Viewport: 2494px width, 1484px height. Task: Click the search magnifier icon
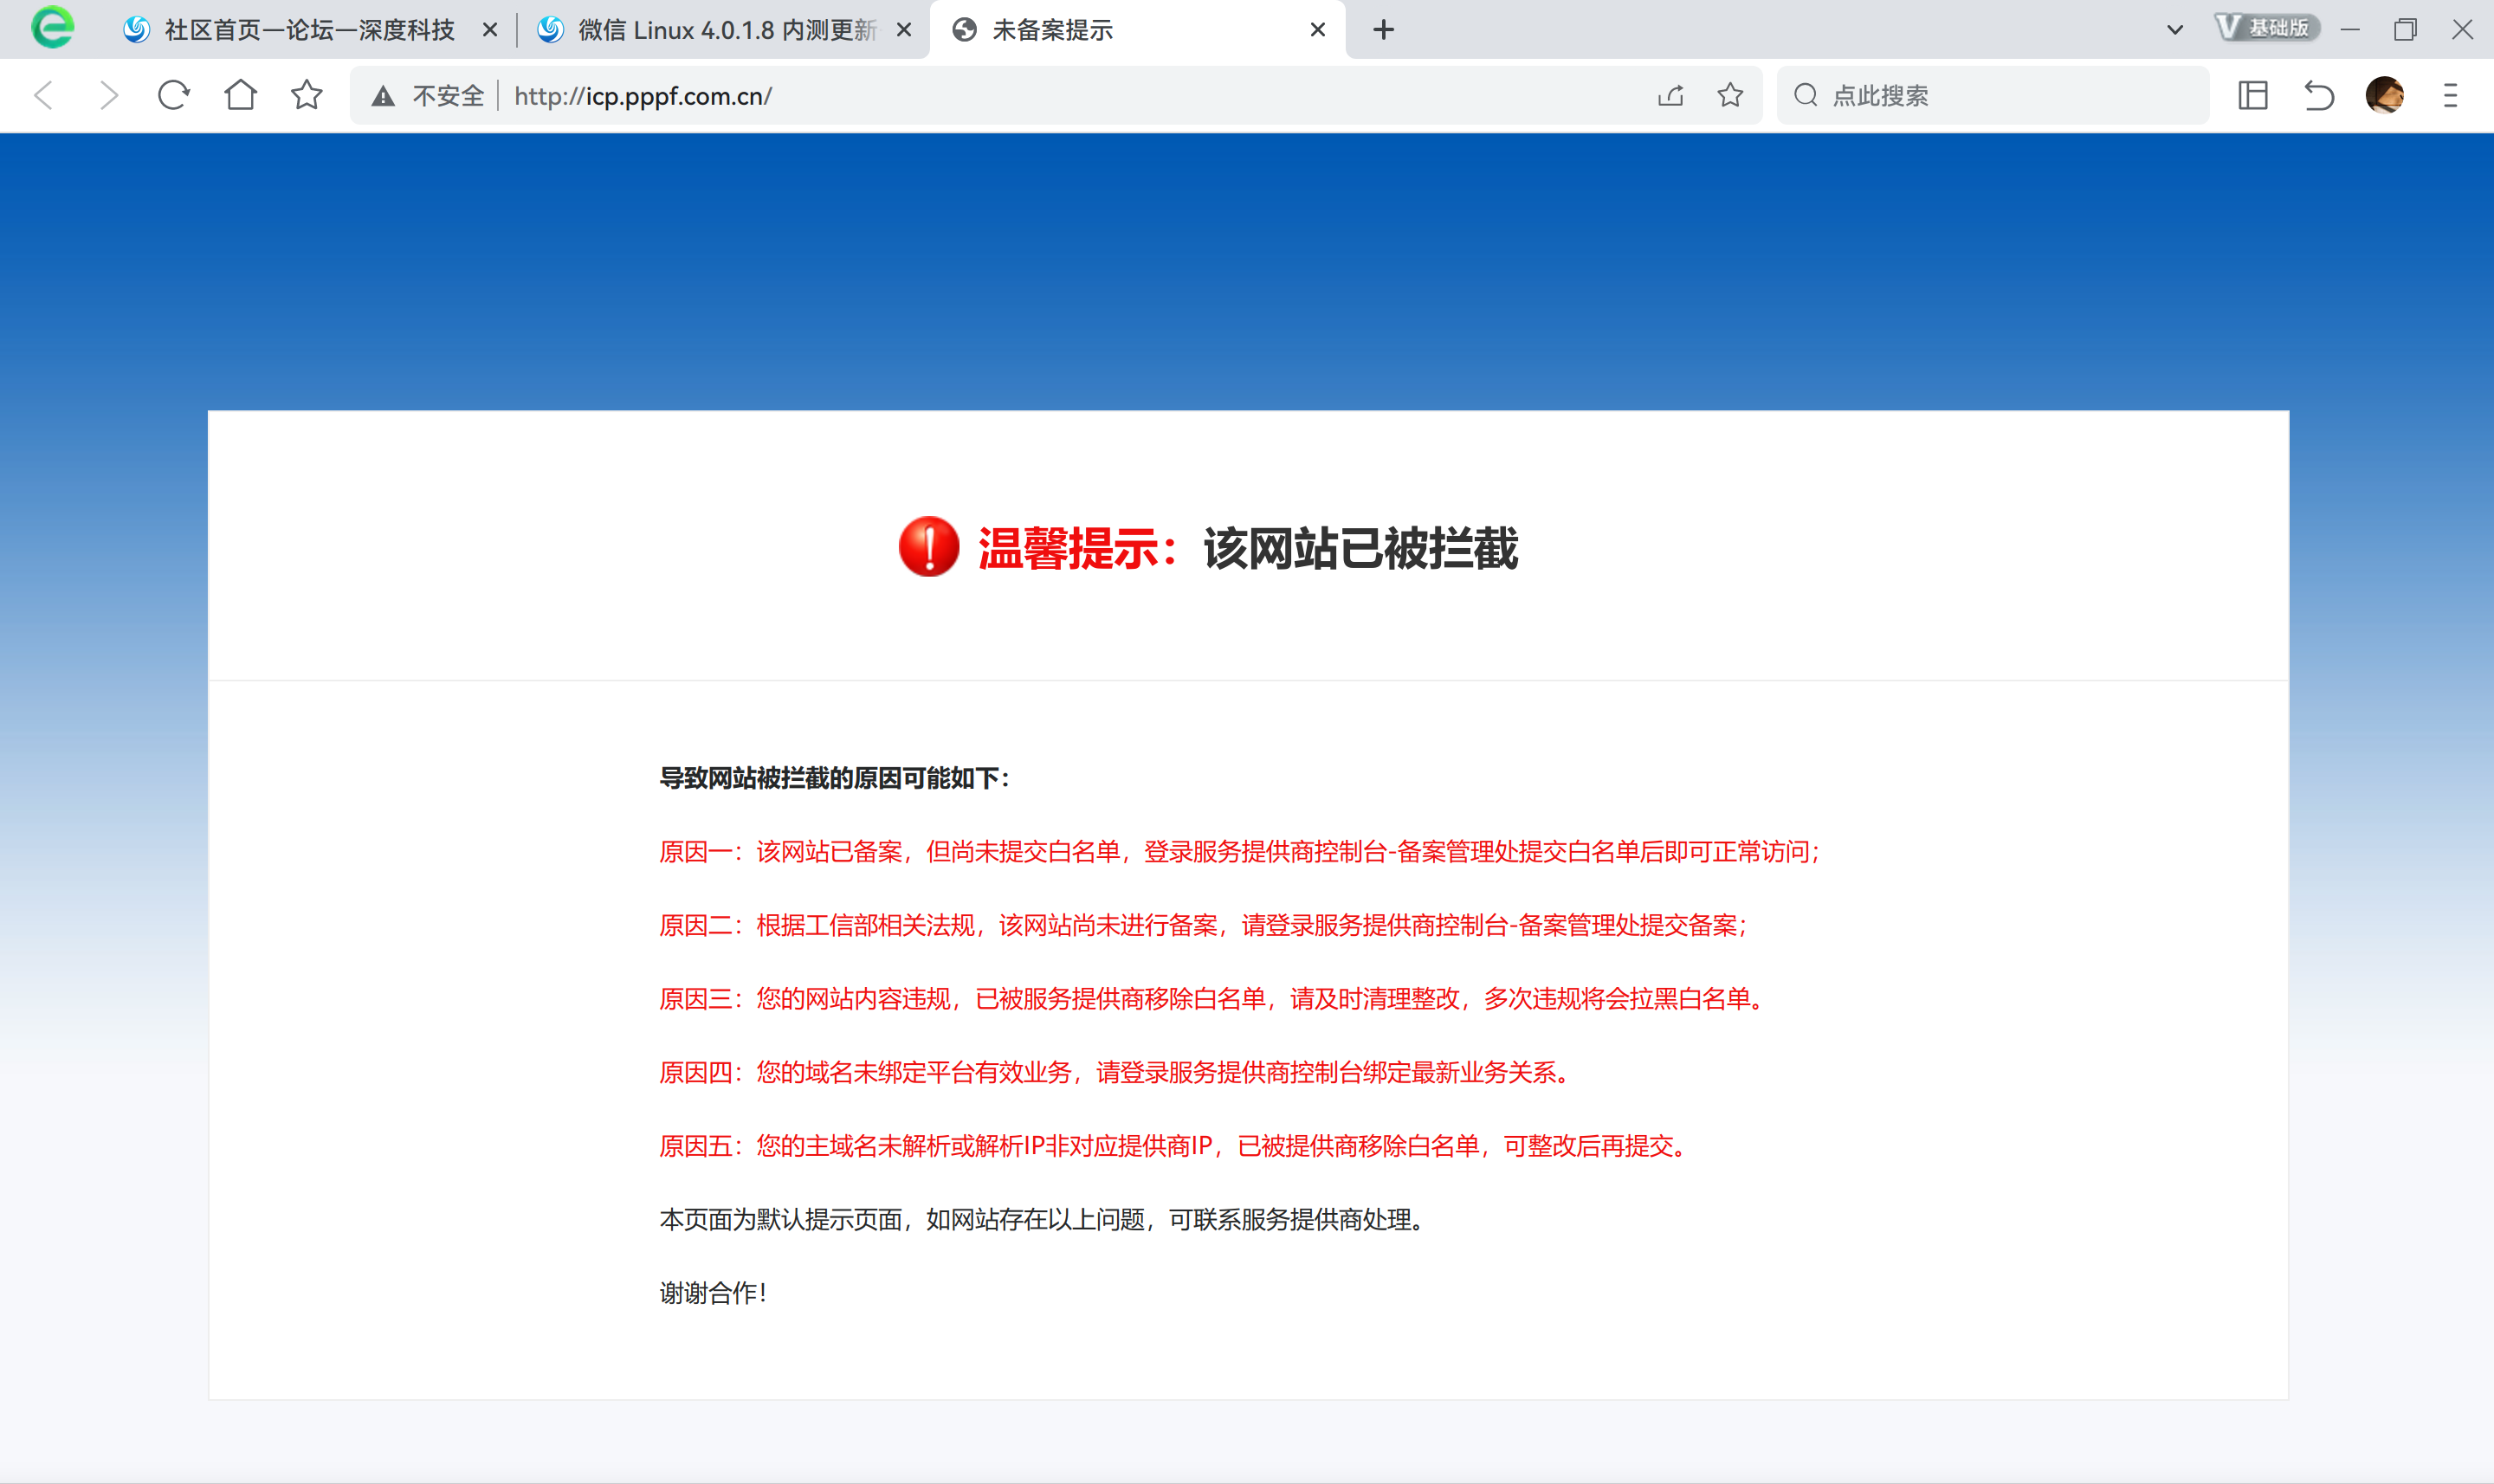[x=1805, y=95]
